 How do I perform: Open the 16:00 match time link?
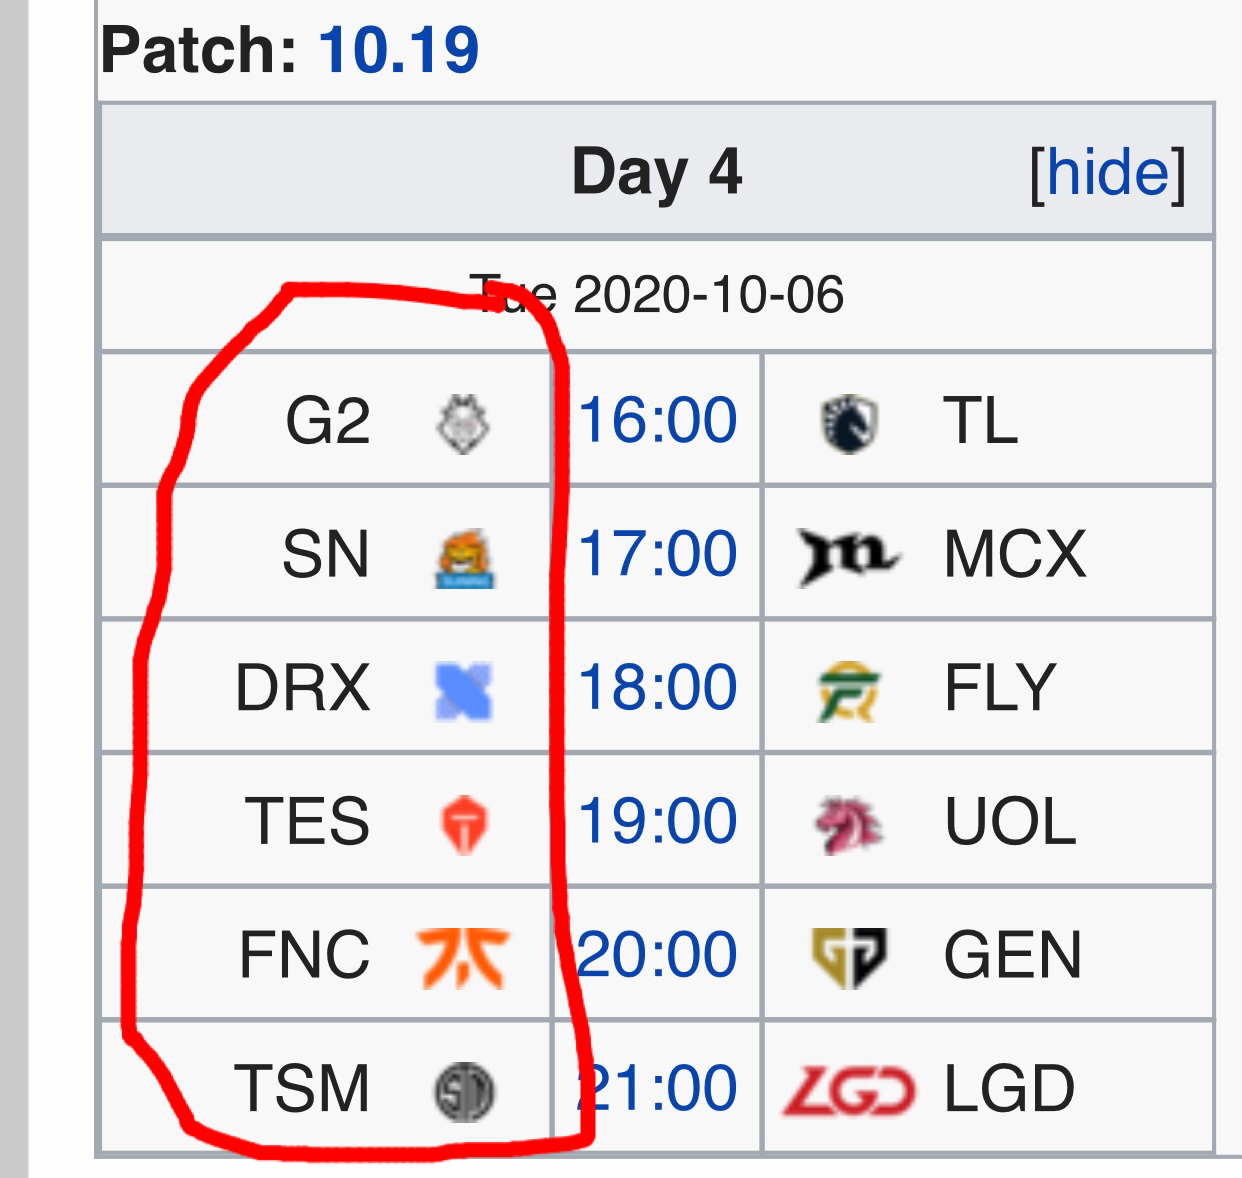click(657, 420)
